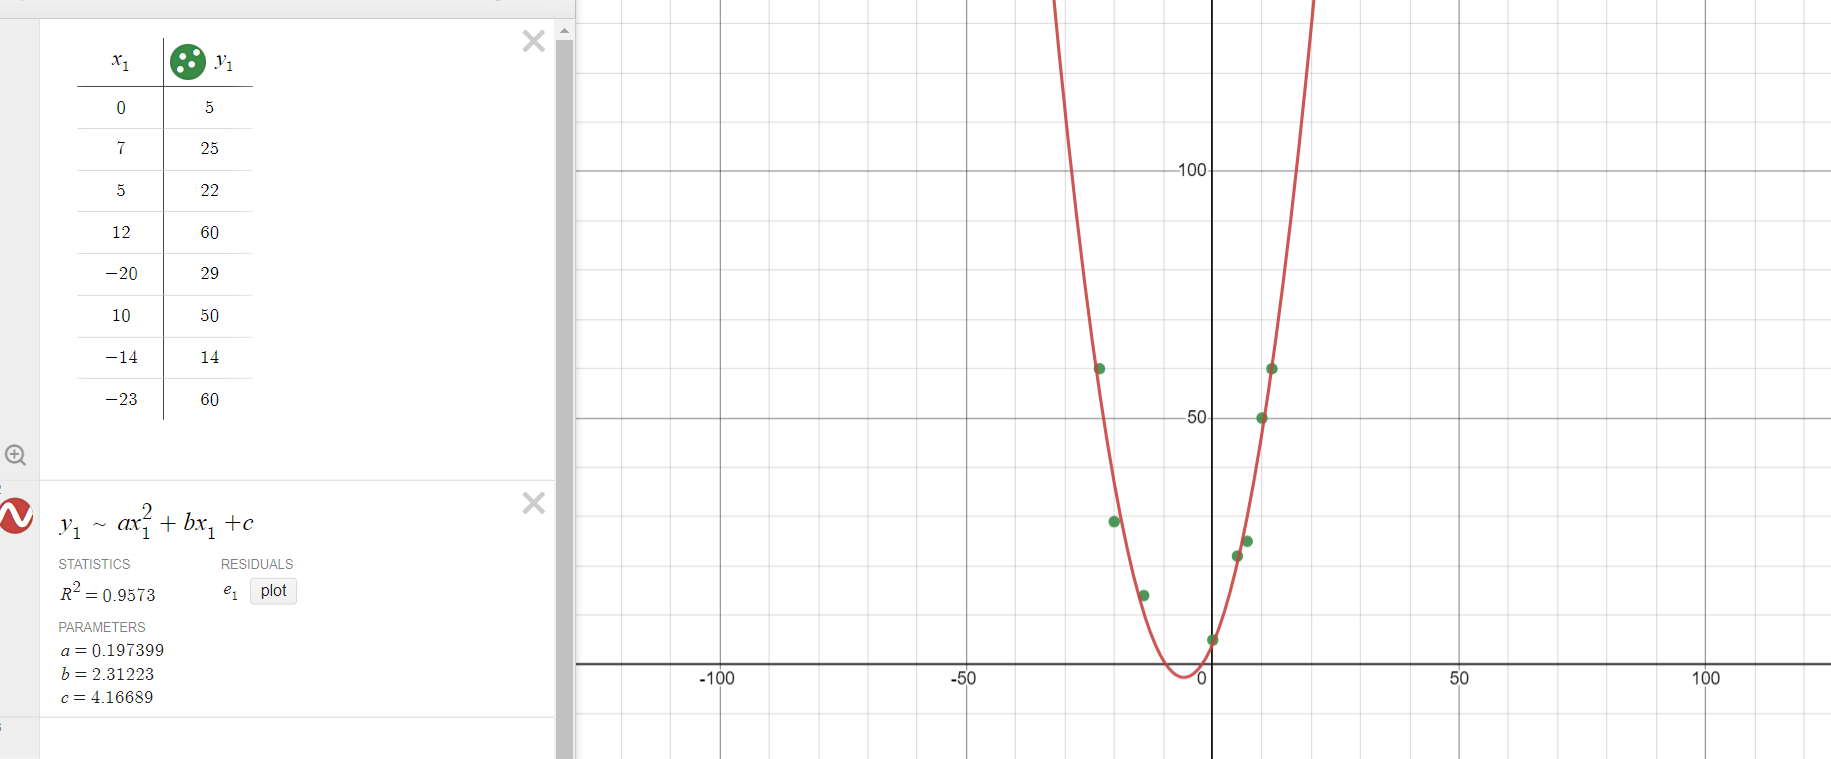Image resolution: width=1831 pixels, height=759 pixels.
Task: Click the data point at (−23, 60) on graph
Action: [x=1099, y=369]
